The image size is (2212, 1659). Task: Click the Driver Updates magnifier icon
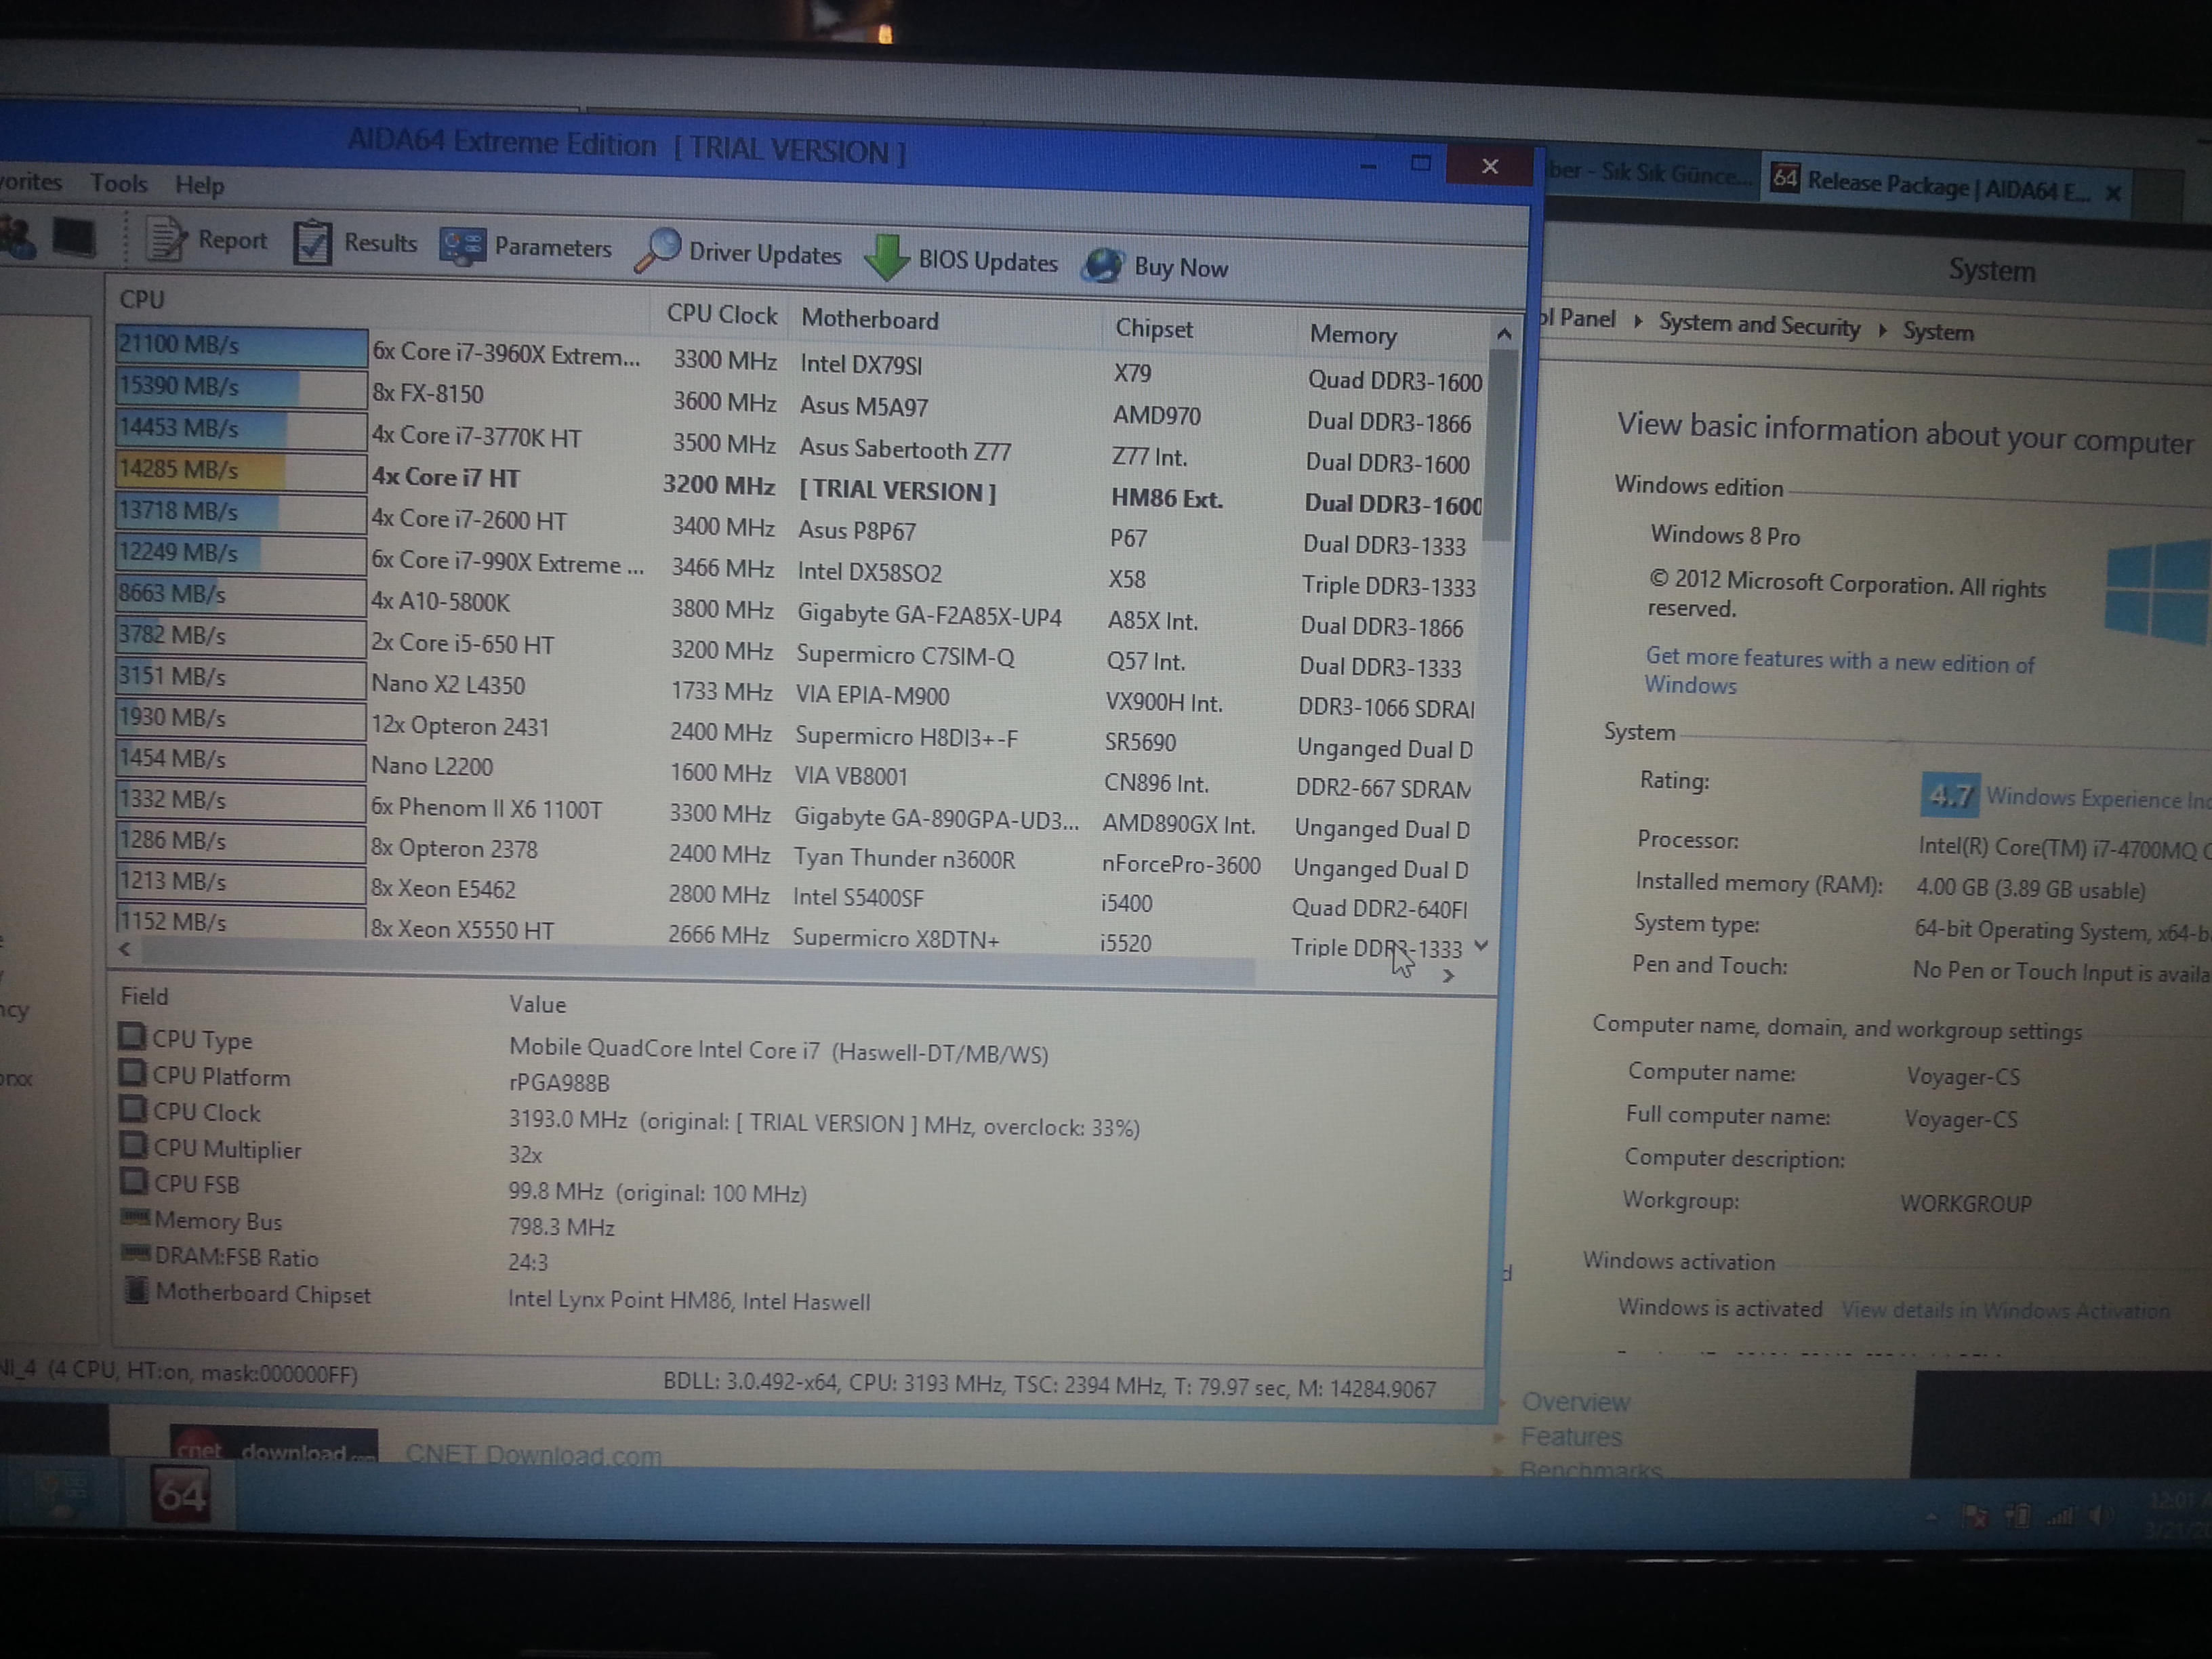tap(658, 250)
